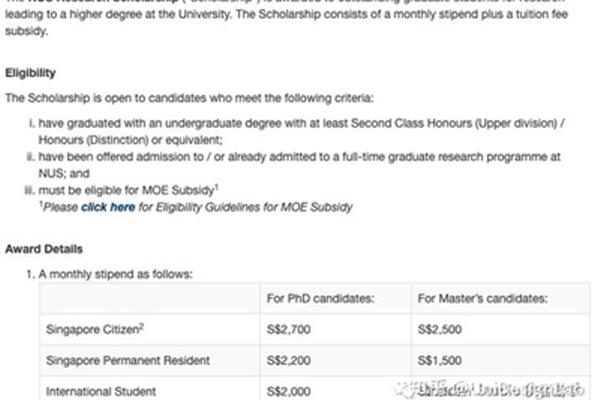
Task: Select the "For Master's candidates:" column header
Action: pyautogui.click(x=483, y=298)
